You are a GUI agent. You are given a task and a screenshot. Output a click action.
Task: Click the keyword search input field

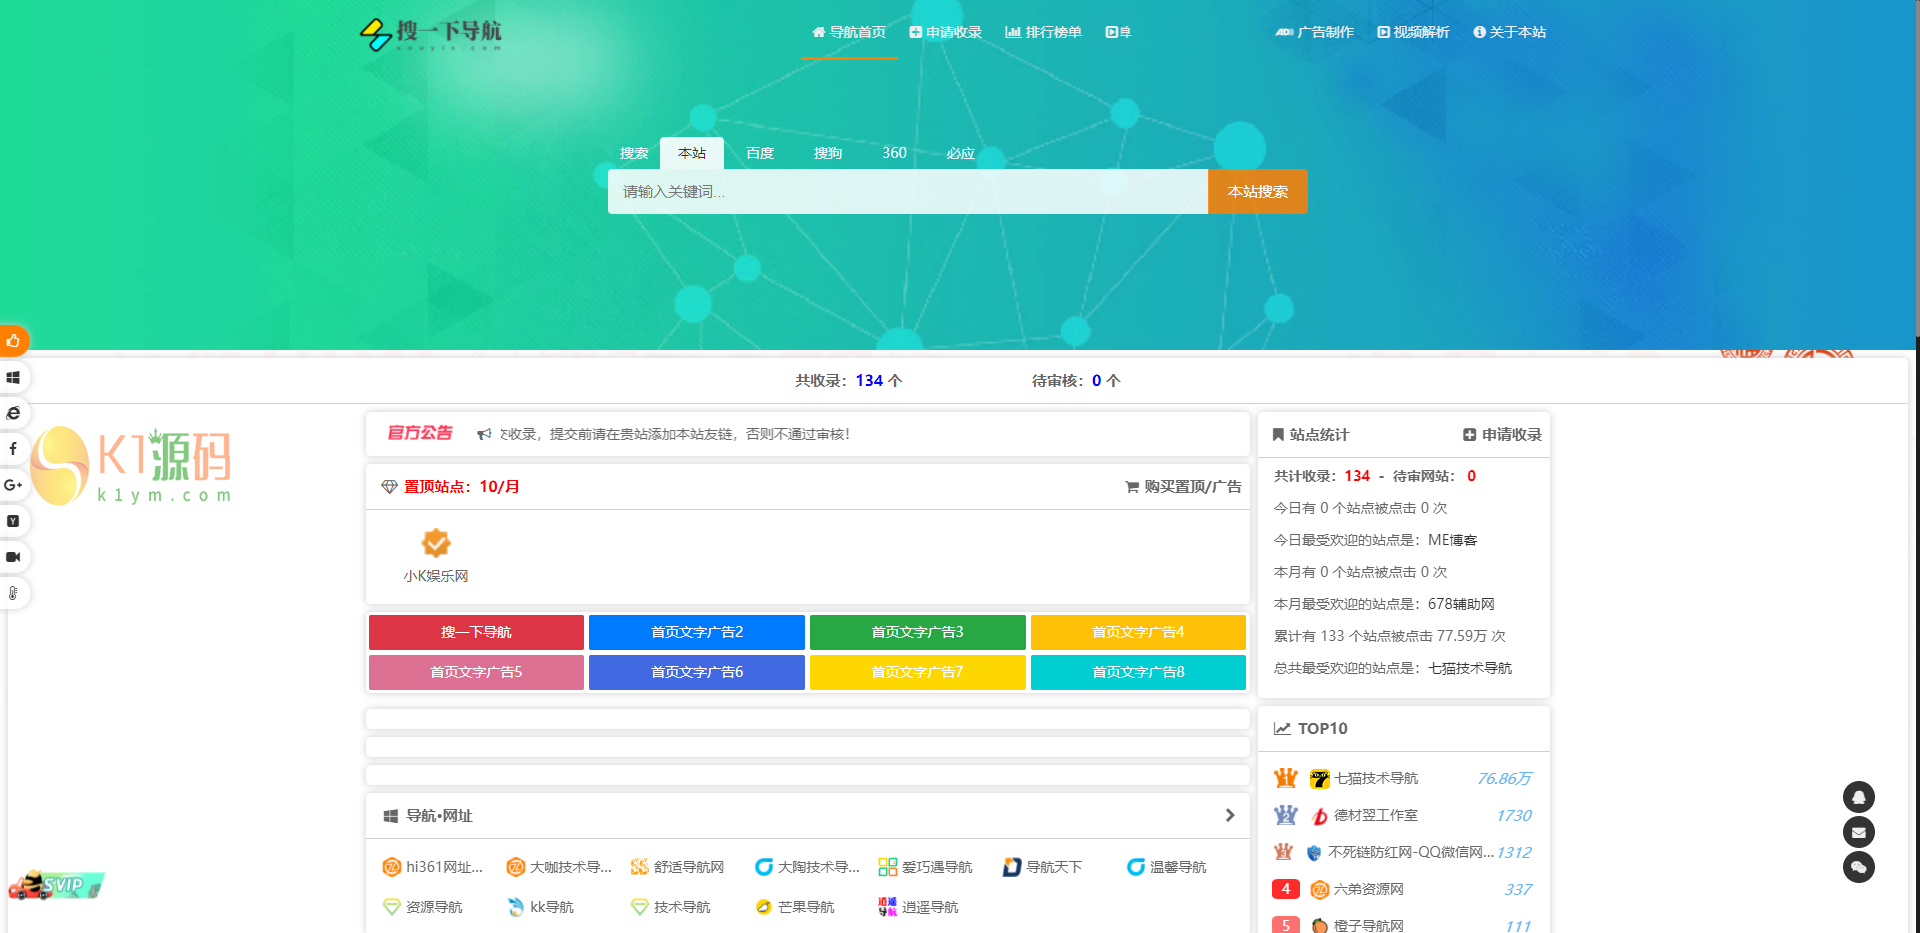pos(908,192)
